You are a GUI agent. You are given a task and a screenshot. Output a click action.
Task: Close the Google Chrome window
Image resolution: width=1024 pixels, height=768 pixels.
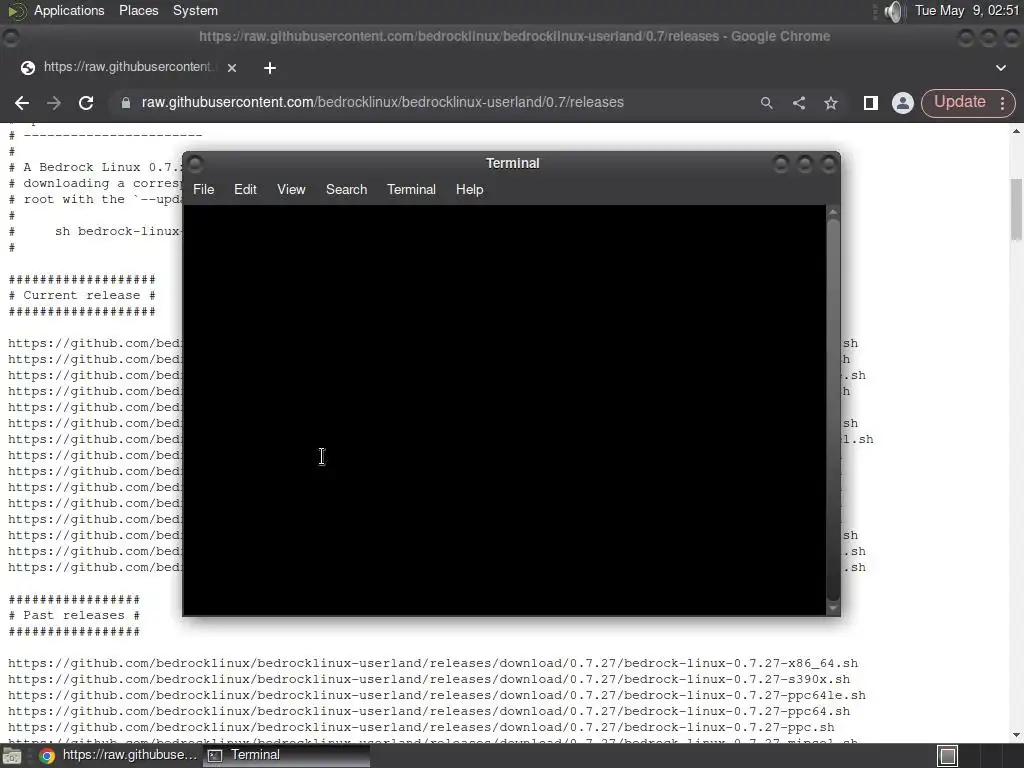pos(1011,37)
